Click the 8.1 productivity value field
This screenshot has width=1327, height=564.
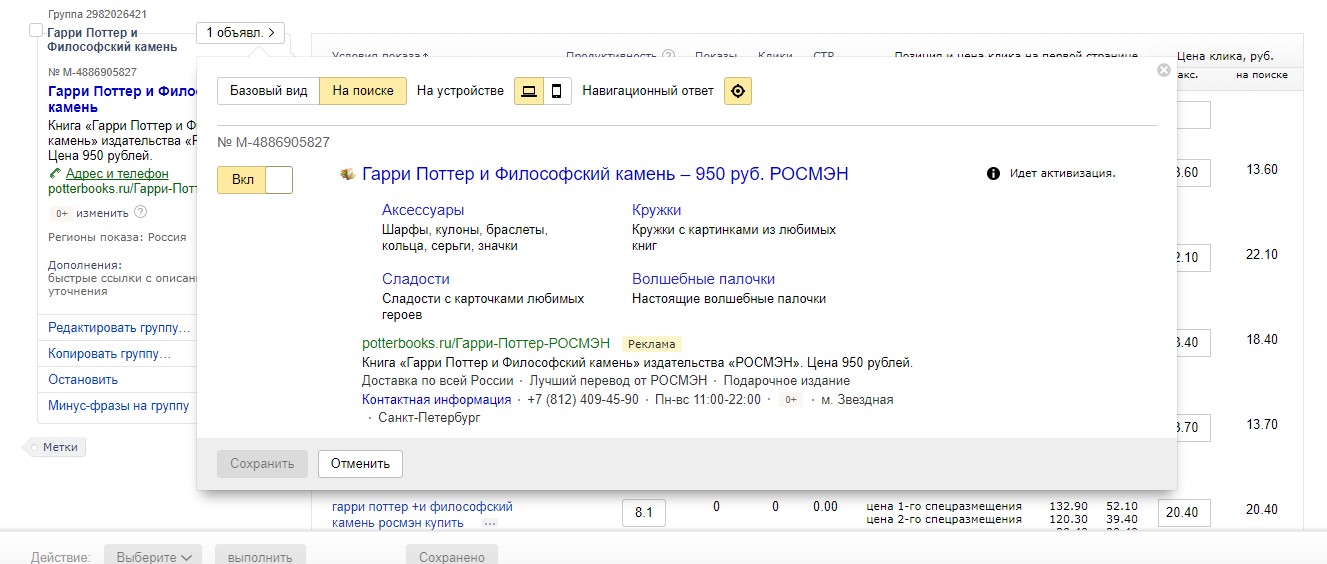[x=644, y=513]
